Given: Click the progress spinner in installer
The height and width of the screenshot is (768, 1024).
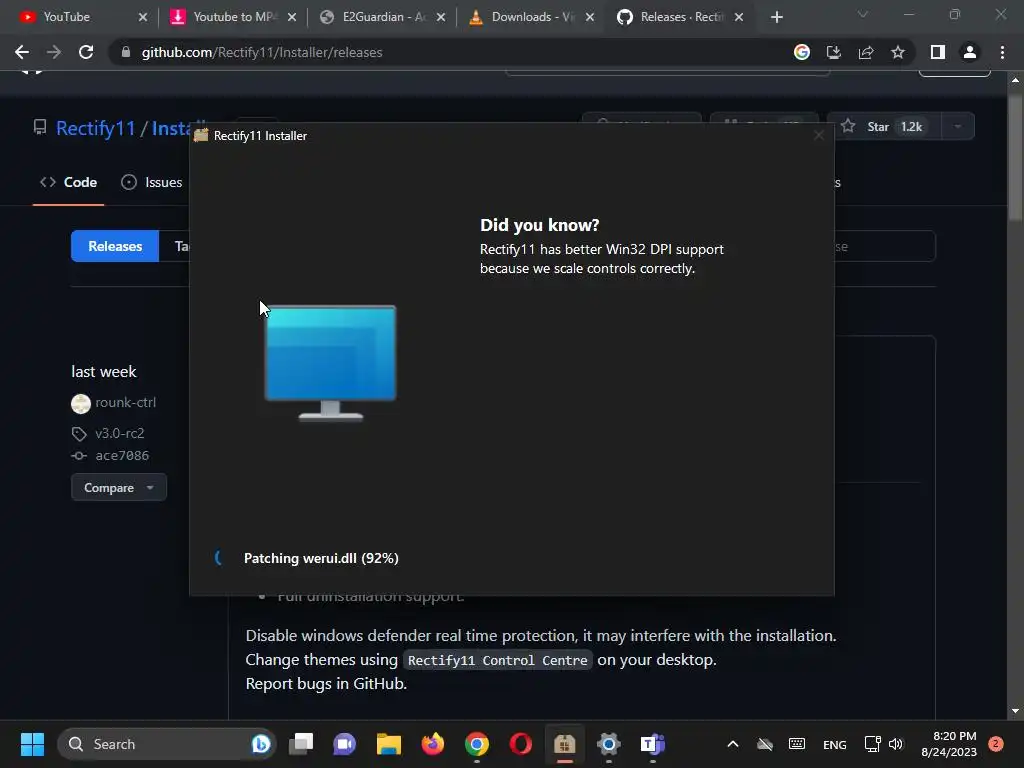Looking at the screenshot, I should pyautogui.click(x=219, y=558).
